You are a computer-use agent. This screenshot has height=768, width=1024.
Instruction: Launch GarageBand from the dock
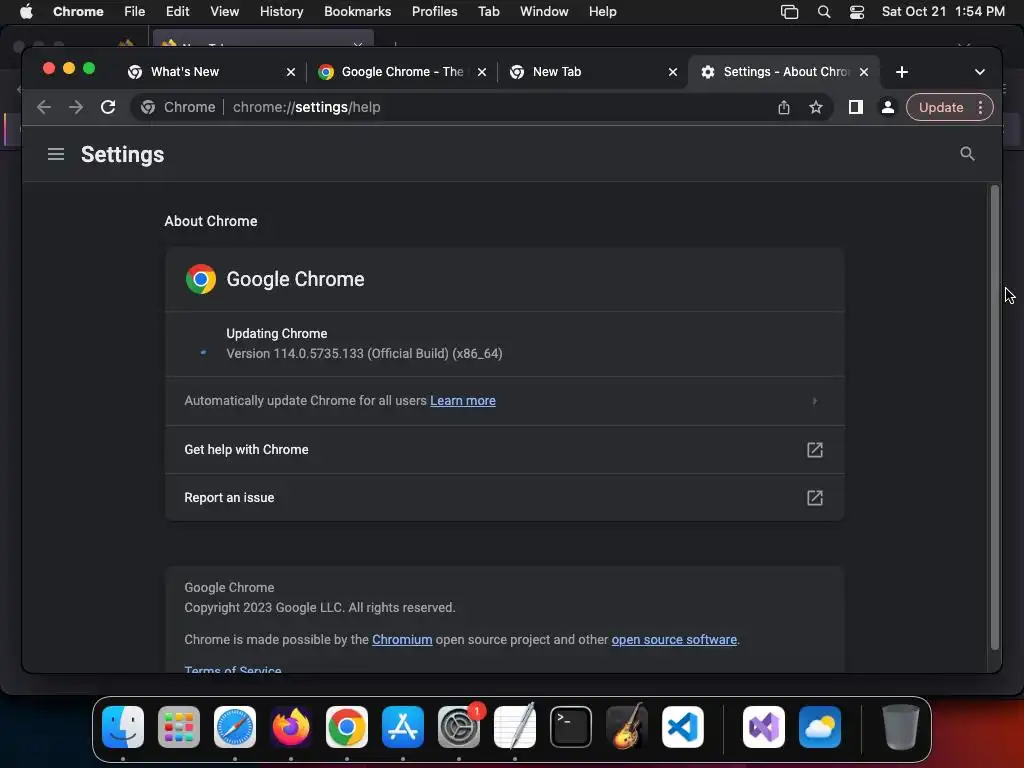627,727
